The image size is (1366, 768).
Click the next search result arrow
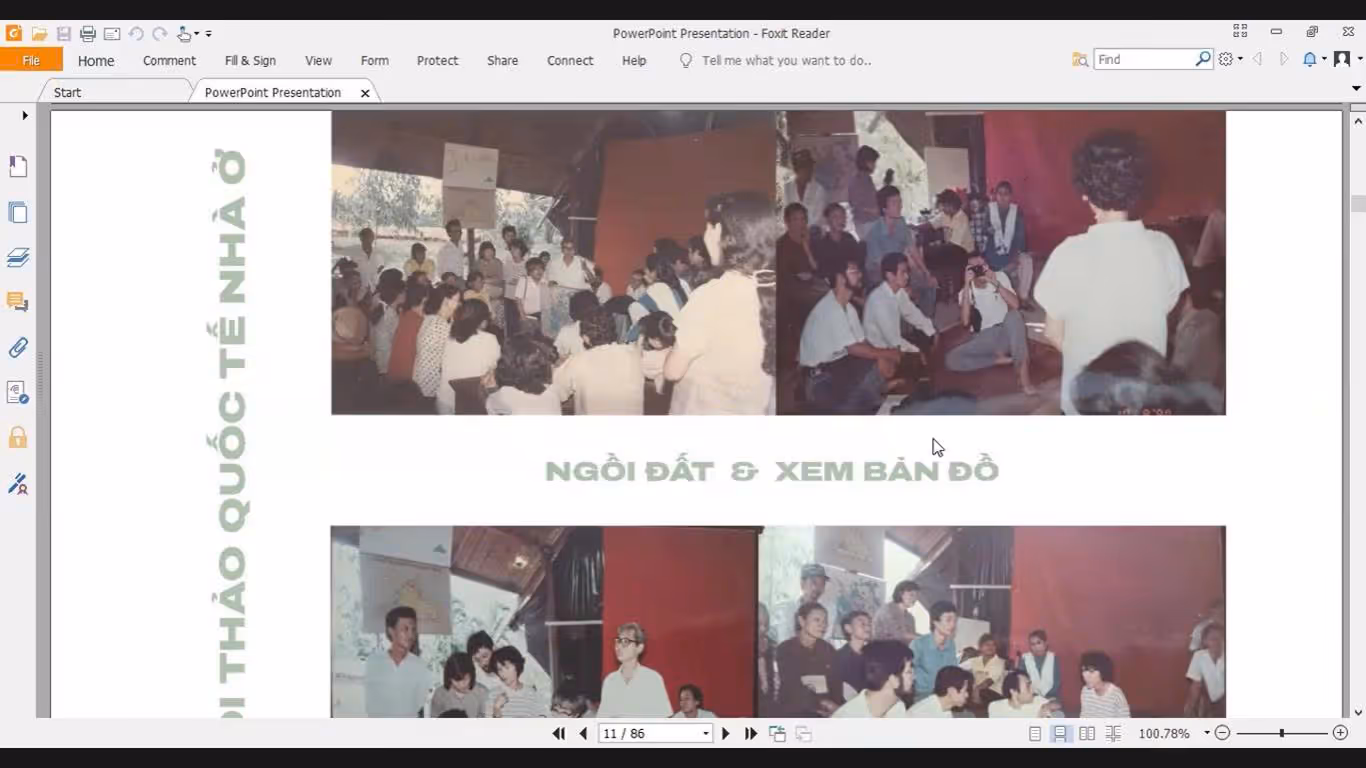[x=1284, y=60]
